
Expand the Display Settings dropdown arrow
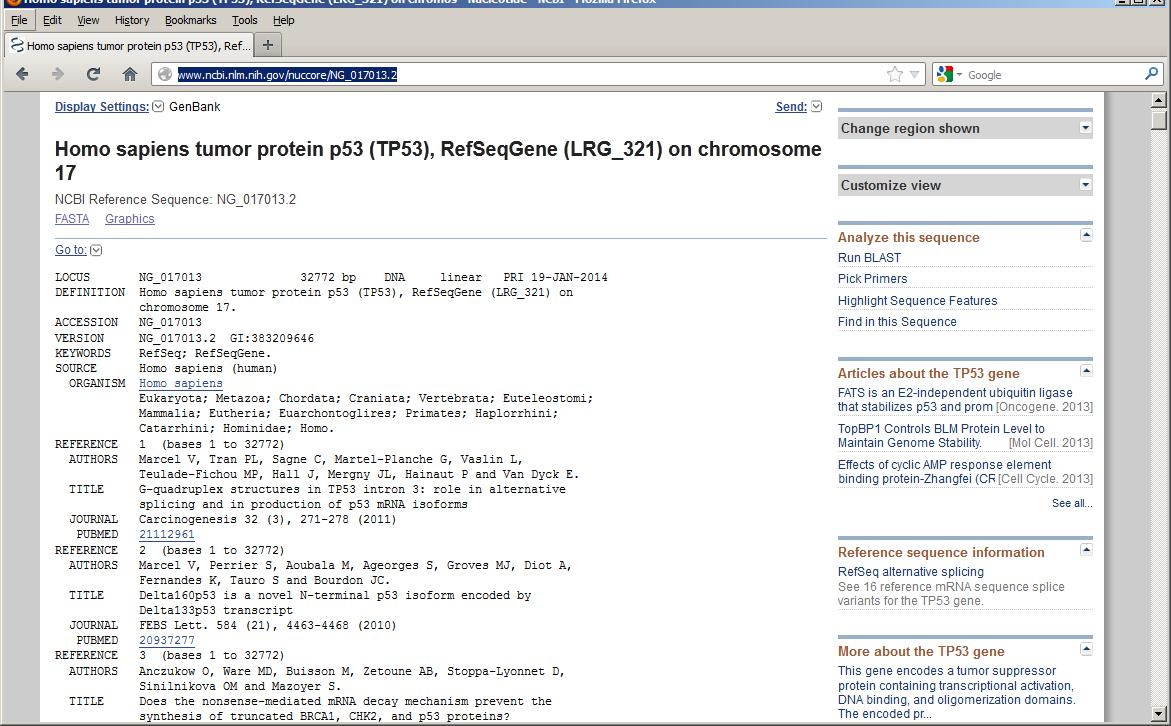(x=158, y=107)
